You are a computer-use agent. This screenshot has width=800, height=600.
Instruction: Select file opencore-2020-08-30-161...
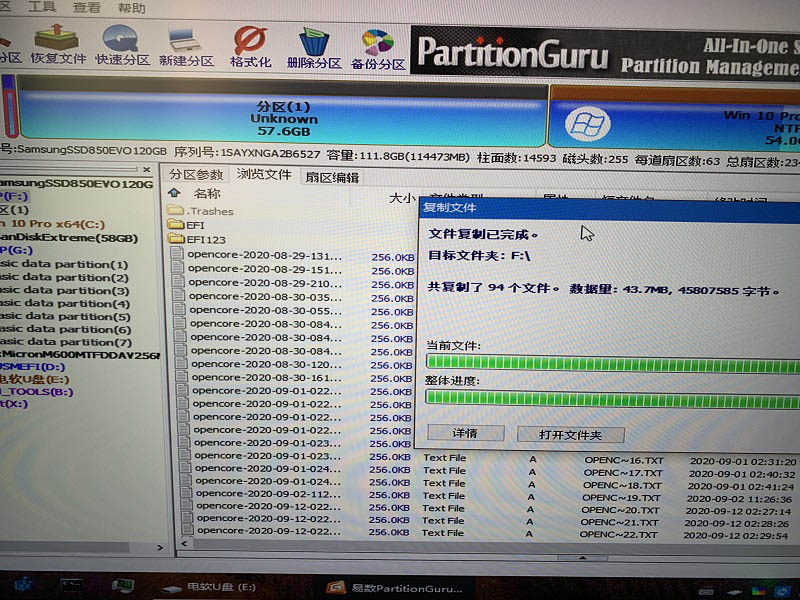267,378
